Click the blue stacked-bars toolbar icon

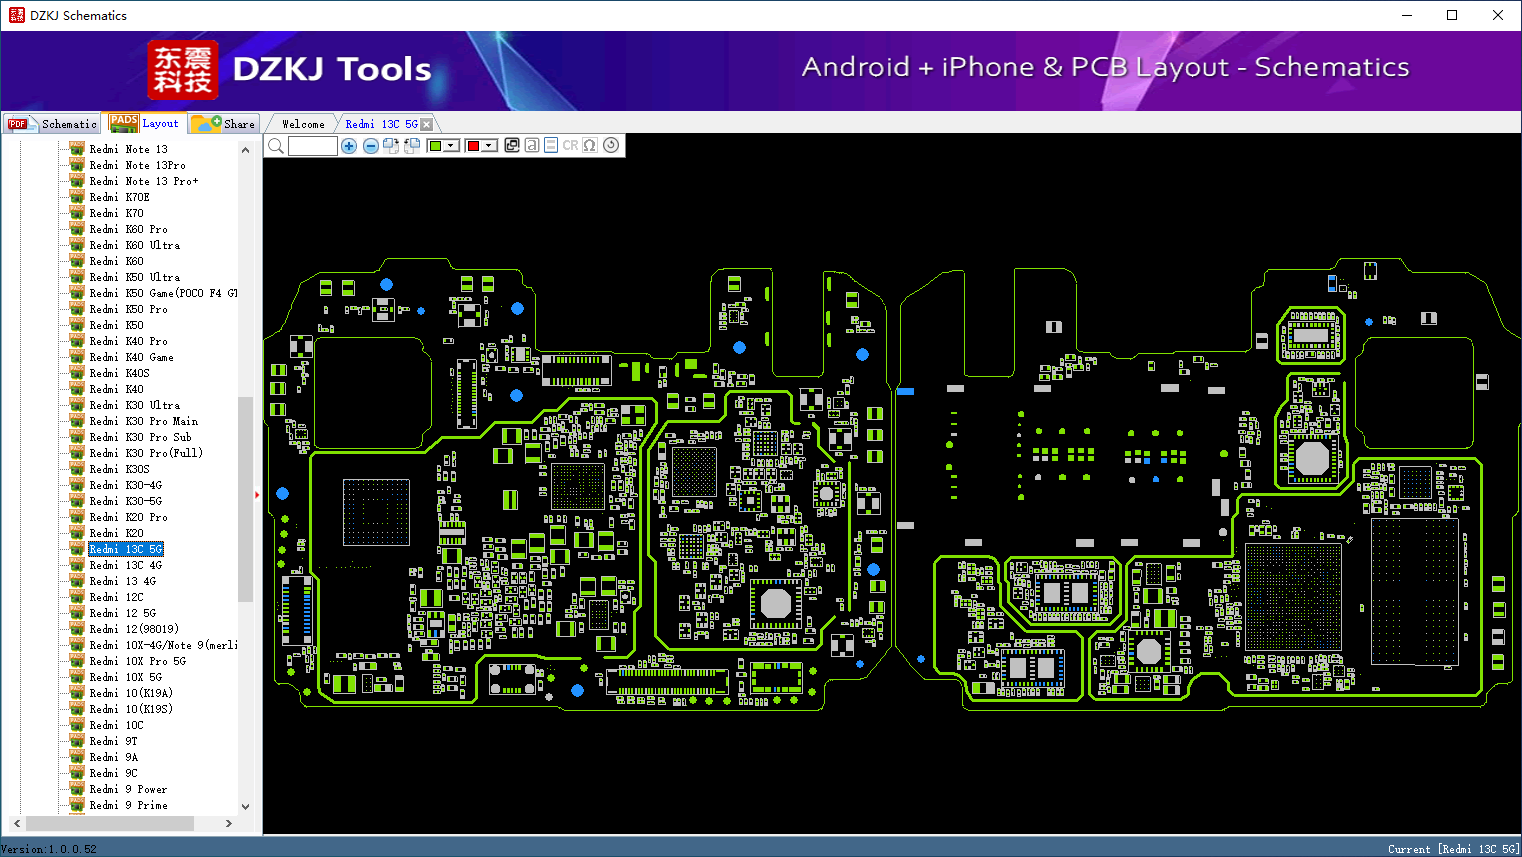point(551,145)
